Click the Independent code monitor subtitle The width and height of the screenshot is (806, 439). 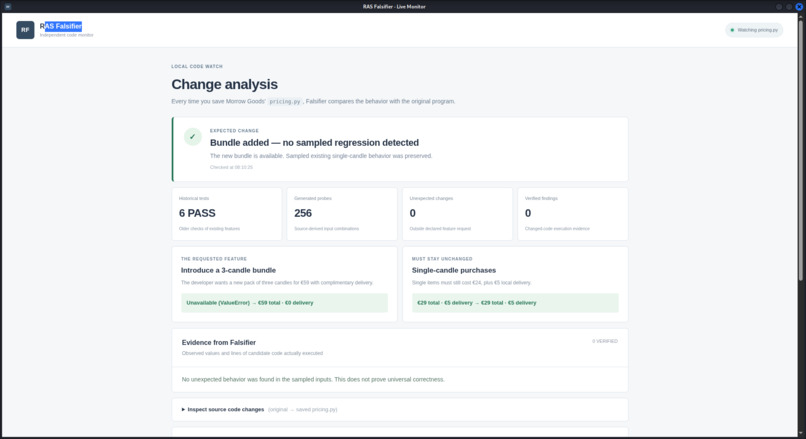67,35
